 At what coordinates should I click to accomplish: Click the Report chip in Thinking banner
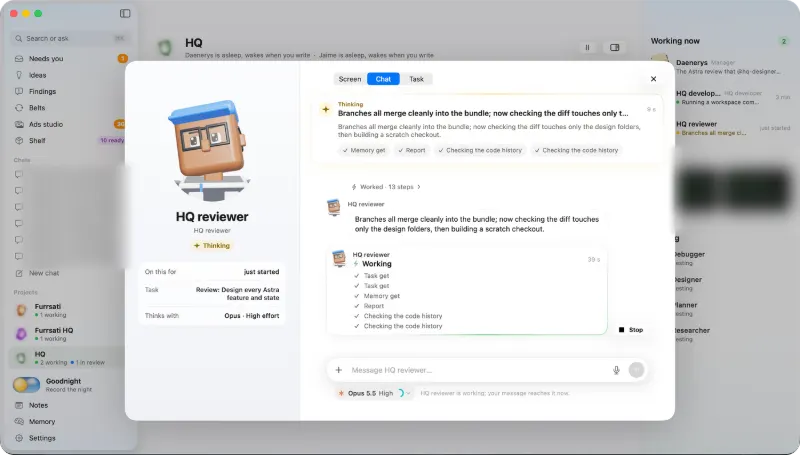412,150
